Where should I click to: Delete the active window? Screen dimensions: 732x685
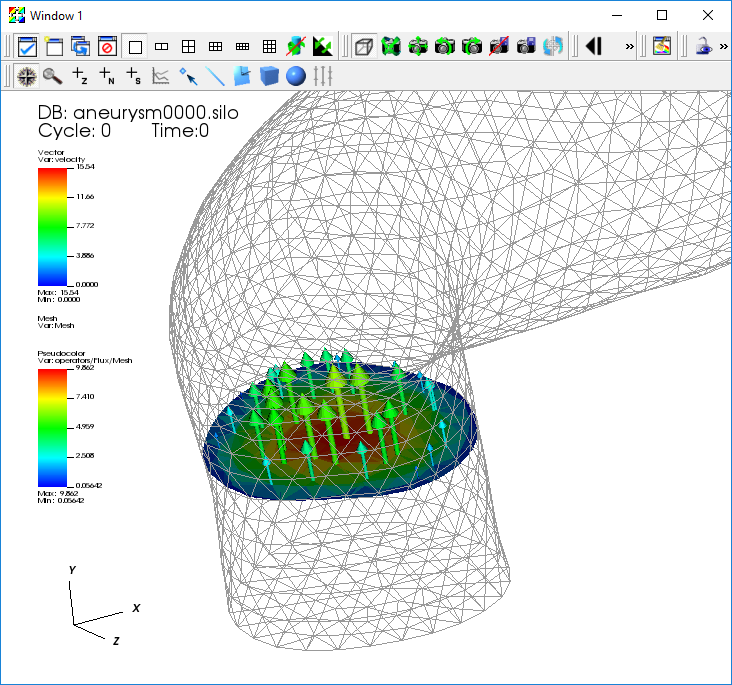(x=108, y=47)
